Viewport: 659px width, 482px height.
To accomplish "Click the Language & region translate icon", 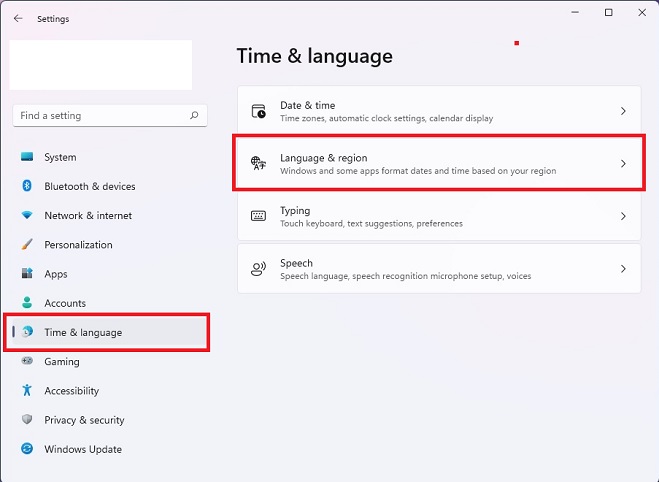I will (x=258, y=163).
